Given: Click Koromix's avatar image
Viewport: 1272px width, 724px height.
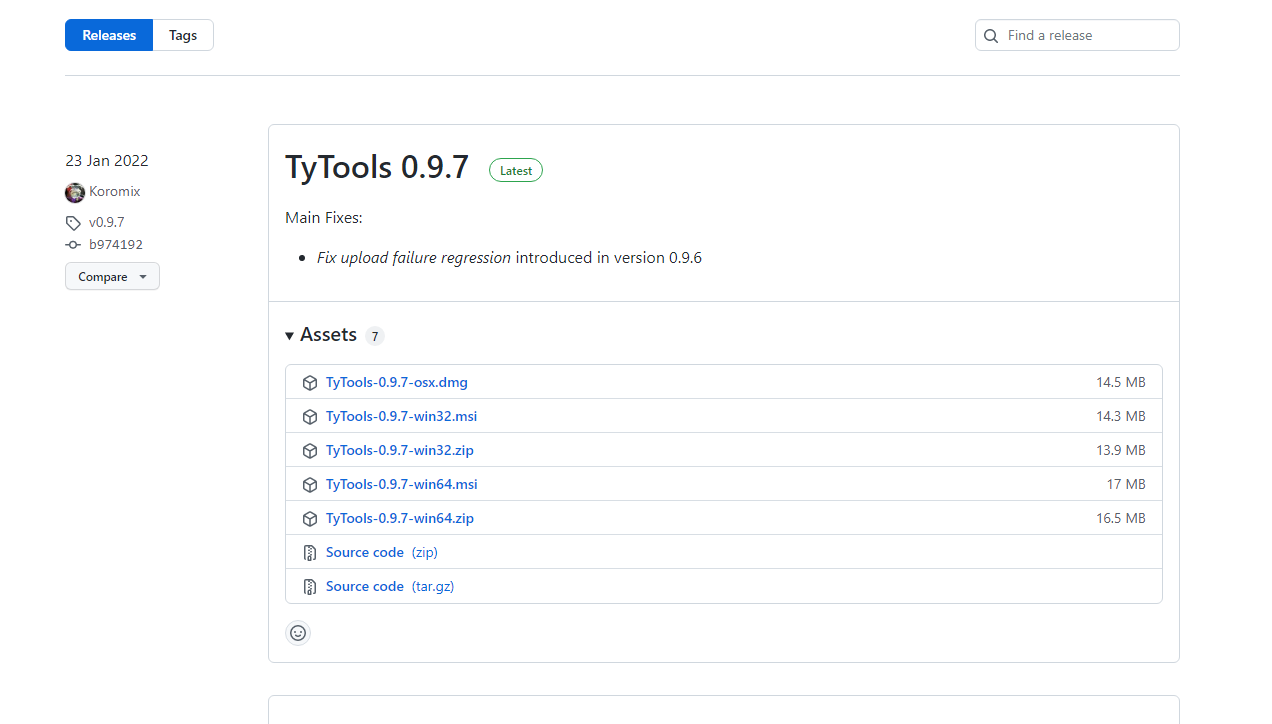Looking at the screenshot, I should [x=74, y=191].
